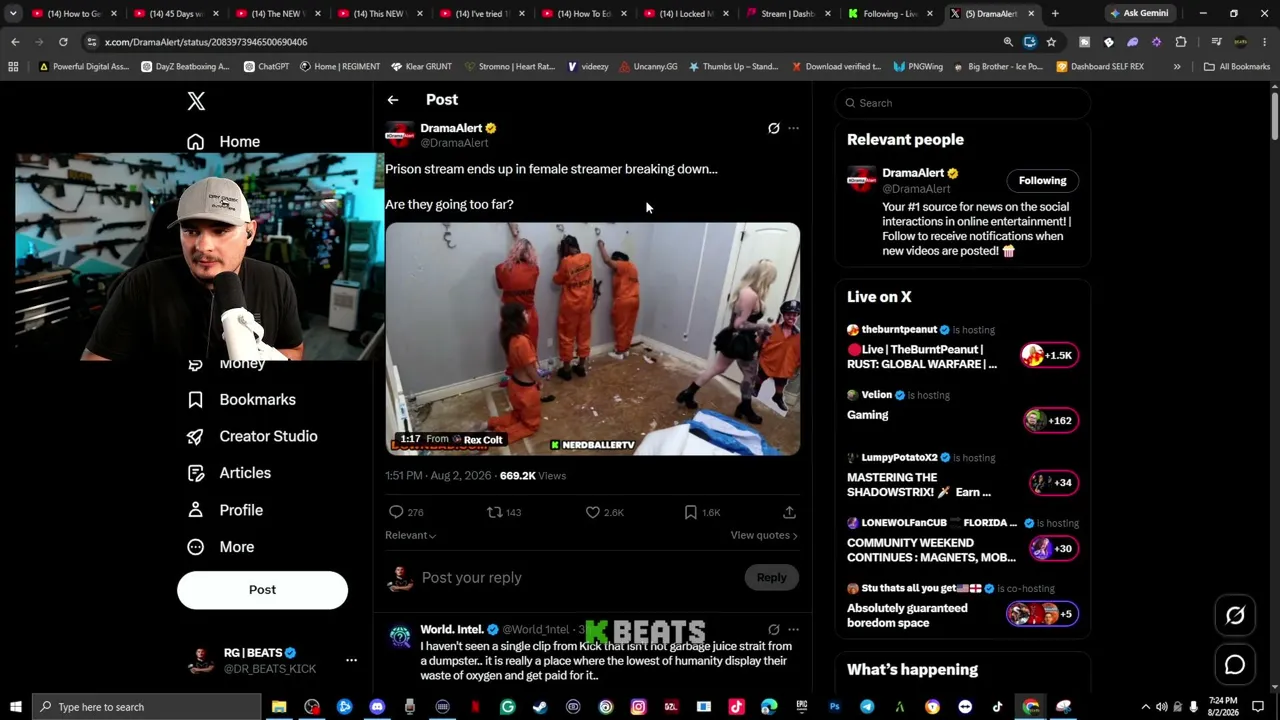This screenshot has width=1280, height=720.
Task: Open Discord from the taskbar
Action: pos(377,707)
